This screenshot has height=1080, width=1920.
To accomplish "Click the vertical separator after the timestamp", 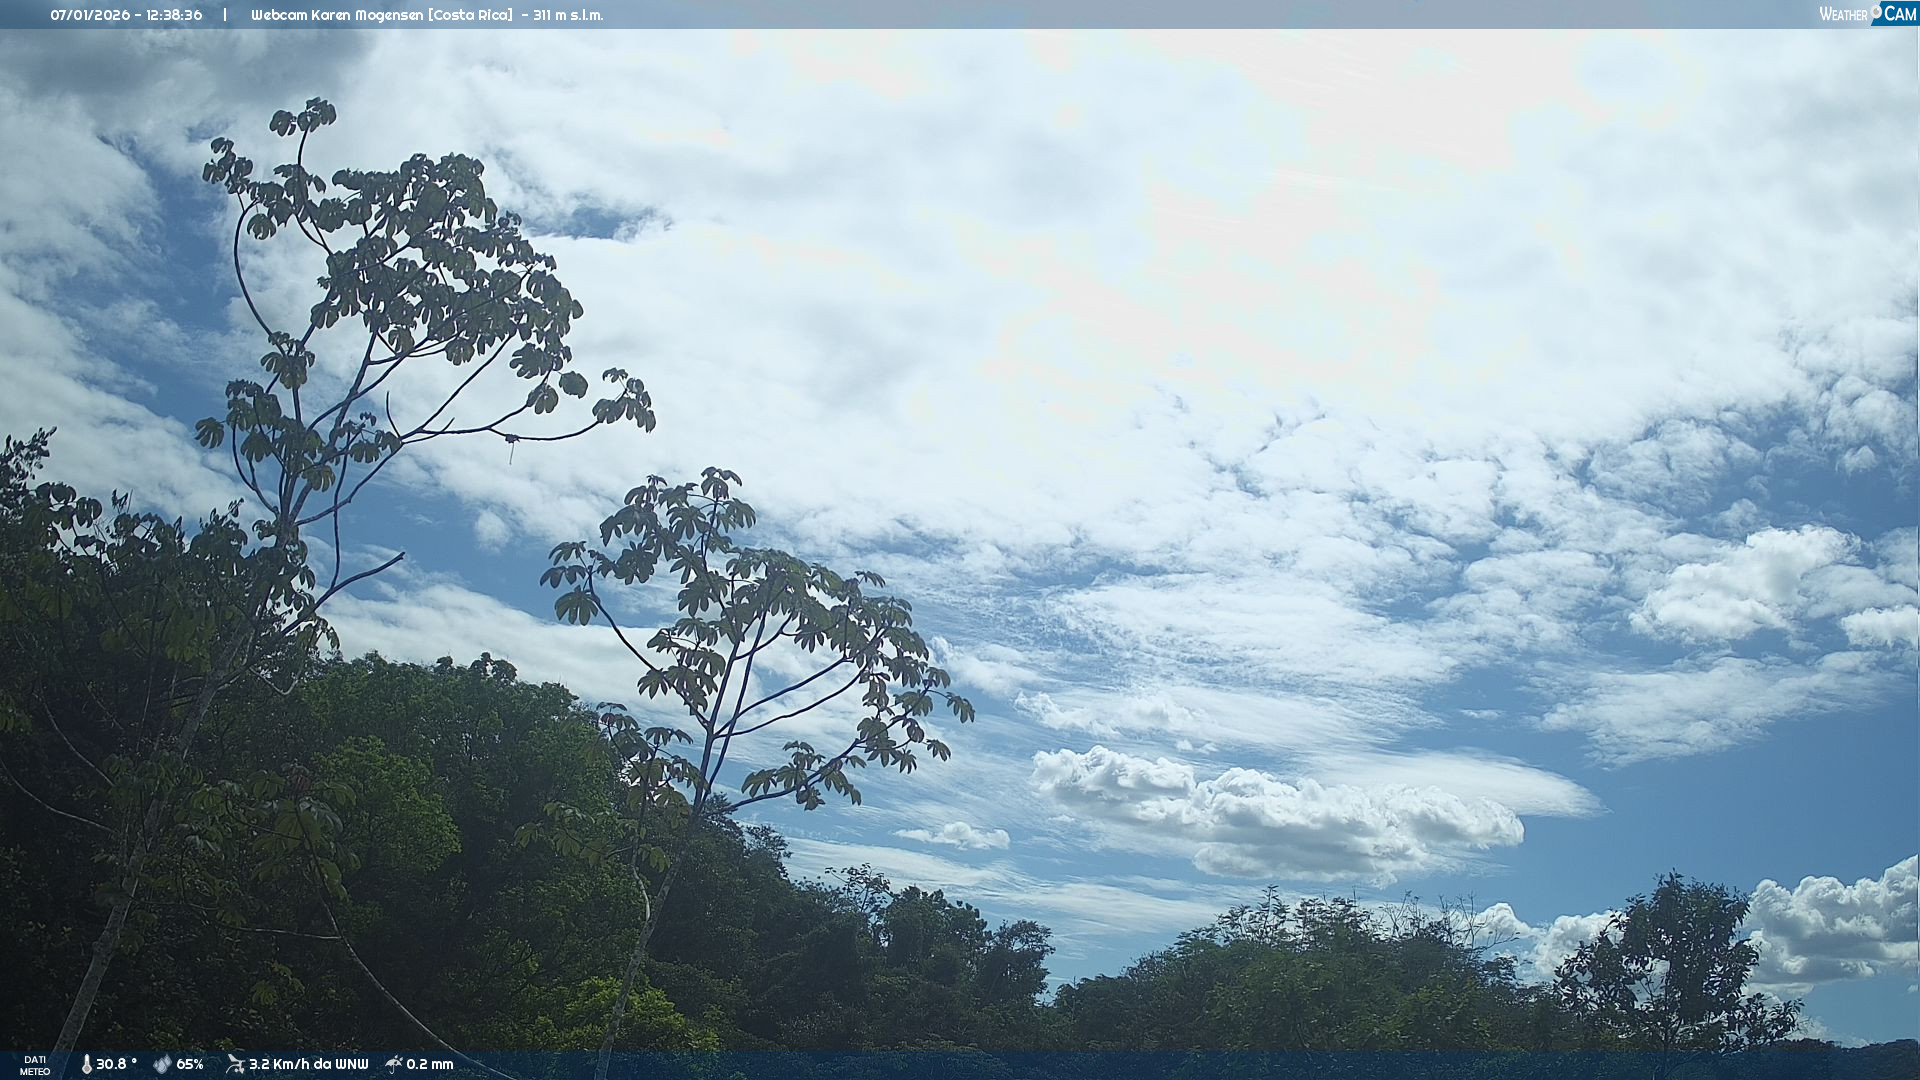I will coord(225,15).
